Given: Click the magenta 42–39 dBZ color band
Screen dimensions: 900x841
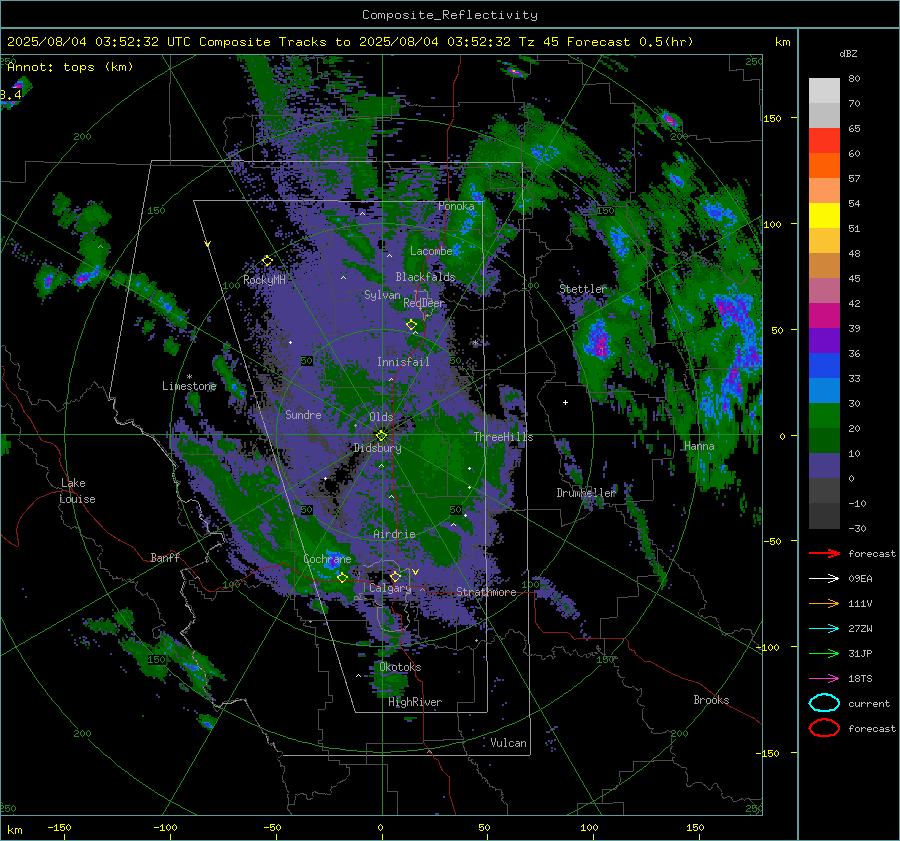Looking at the screenshot, I should (x=824, y=316).
